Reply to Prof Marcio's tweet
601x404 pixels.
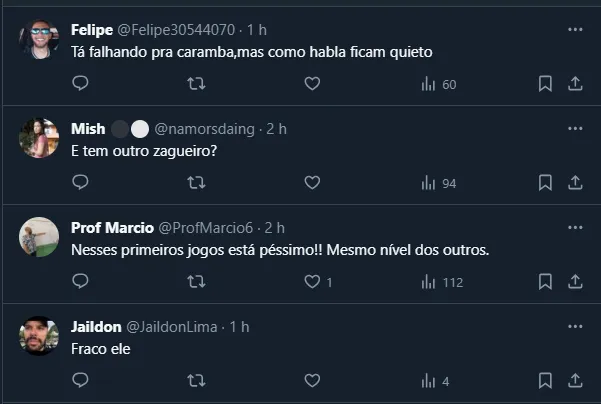point(81,282)
